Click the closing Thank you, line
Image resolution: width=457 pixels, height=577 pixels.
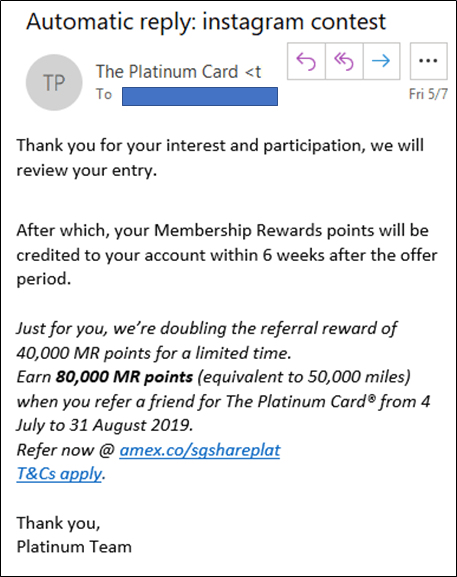point(59,523)
